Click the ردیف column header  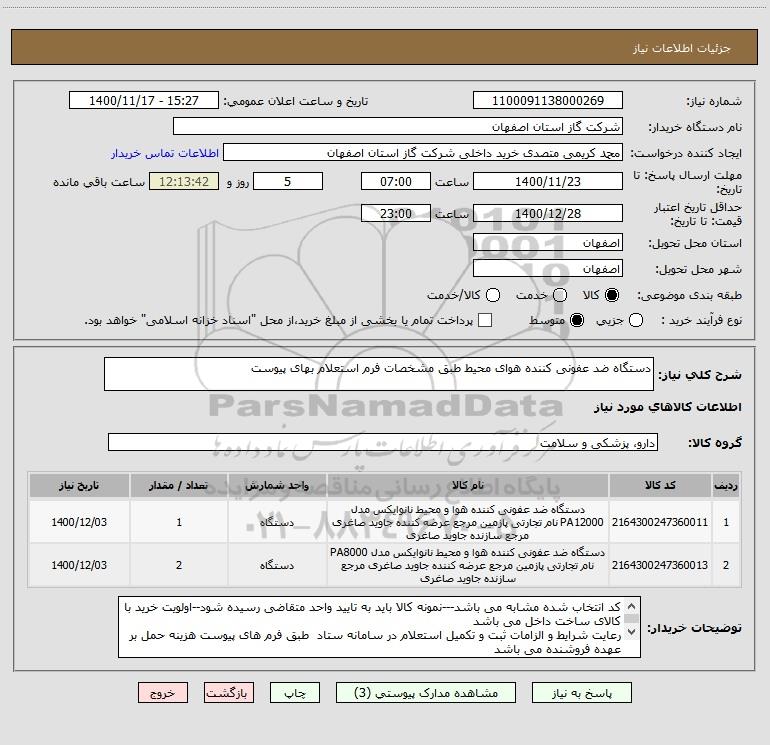(726, 485)
